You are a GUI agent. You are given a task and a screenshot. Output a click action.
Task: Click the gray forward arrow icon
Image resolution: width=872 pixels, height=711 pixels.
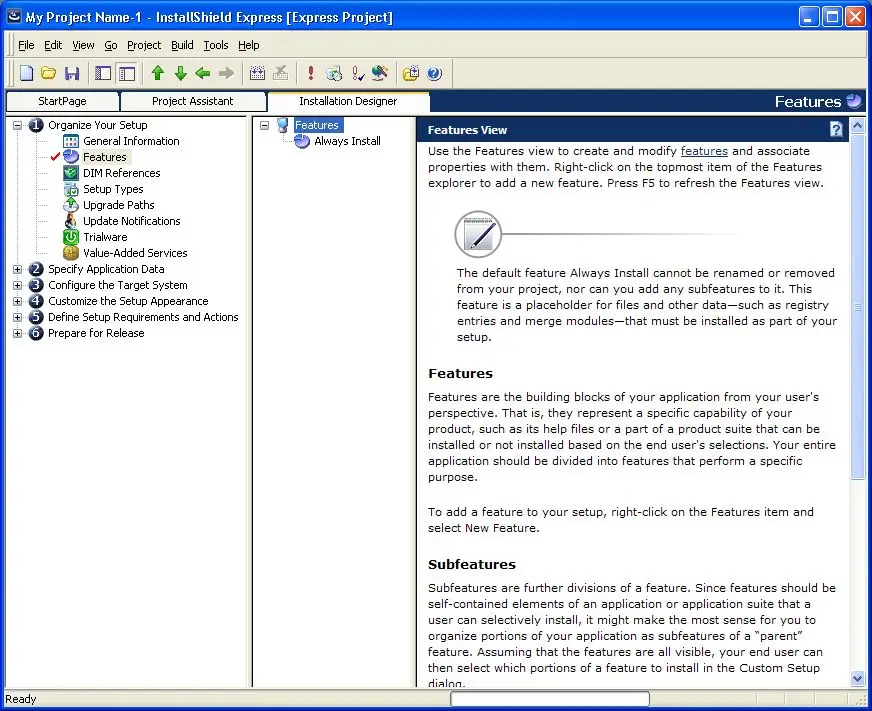[226, 73]
